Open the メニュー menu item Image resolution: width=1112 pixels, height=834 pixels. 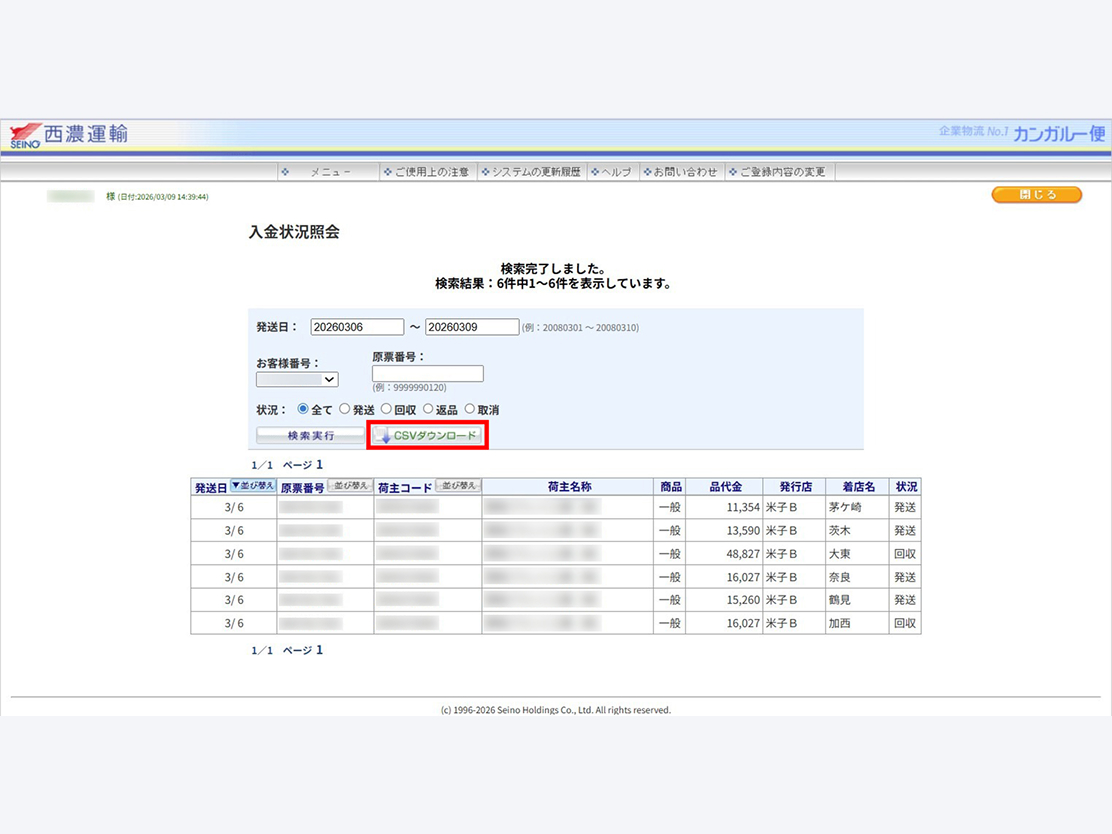pyautogui.click(x=329, y=172)
